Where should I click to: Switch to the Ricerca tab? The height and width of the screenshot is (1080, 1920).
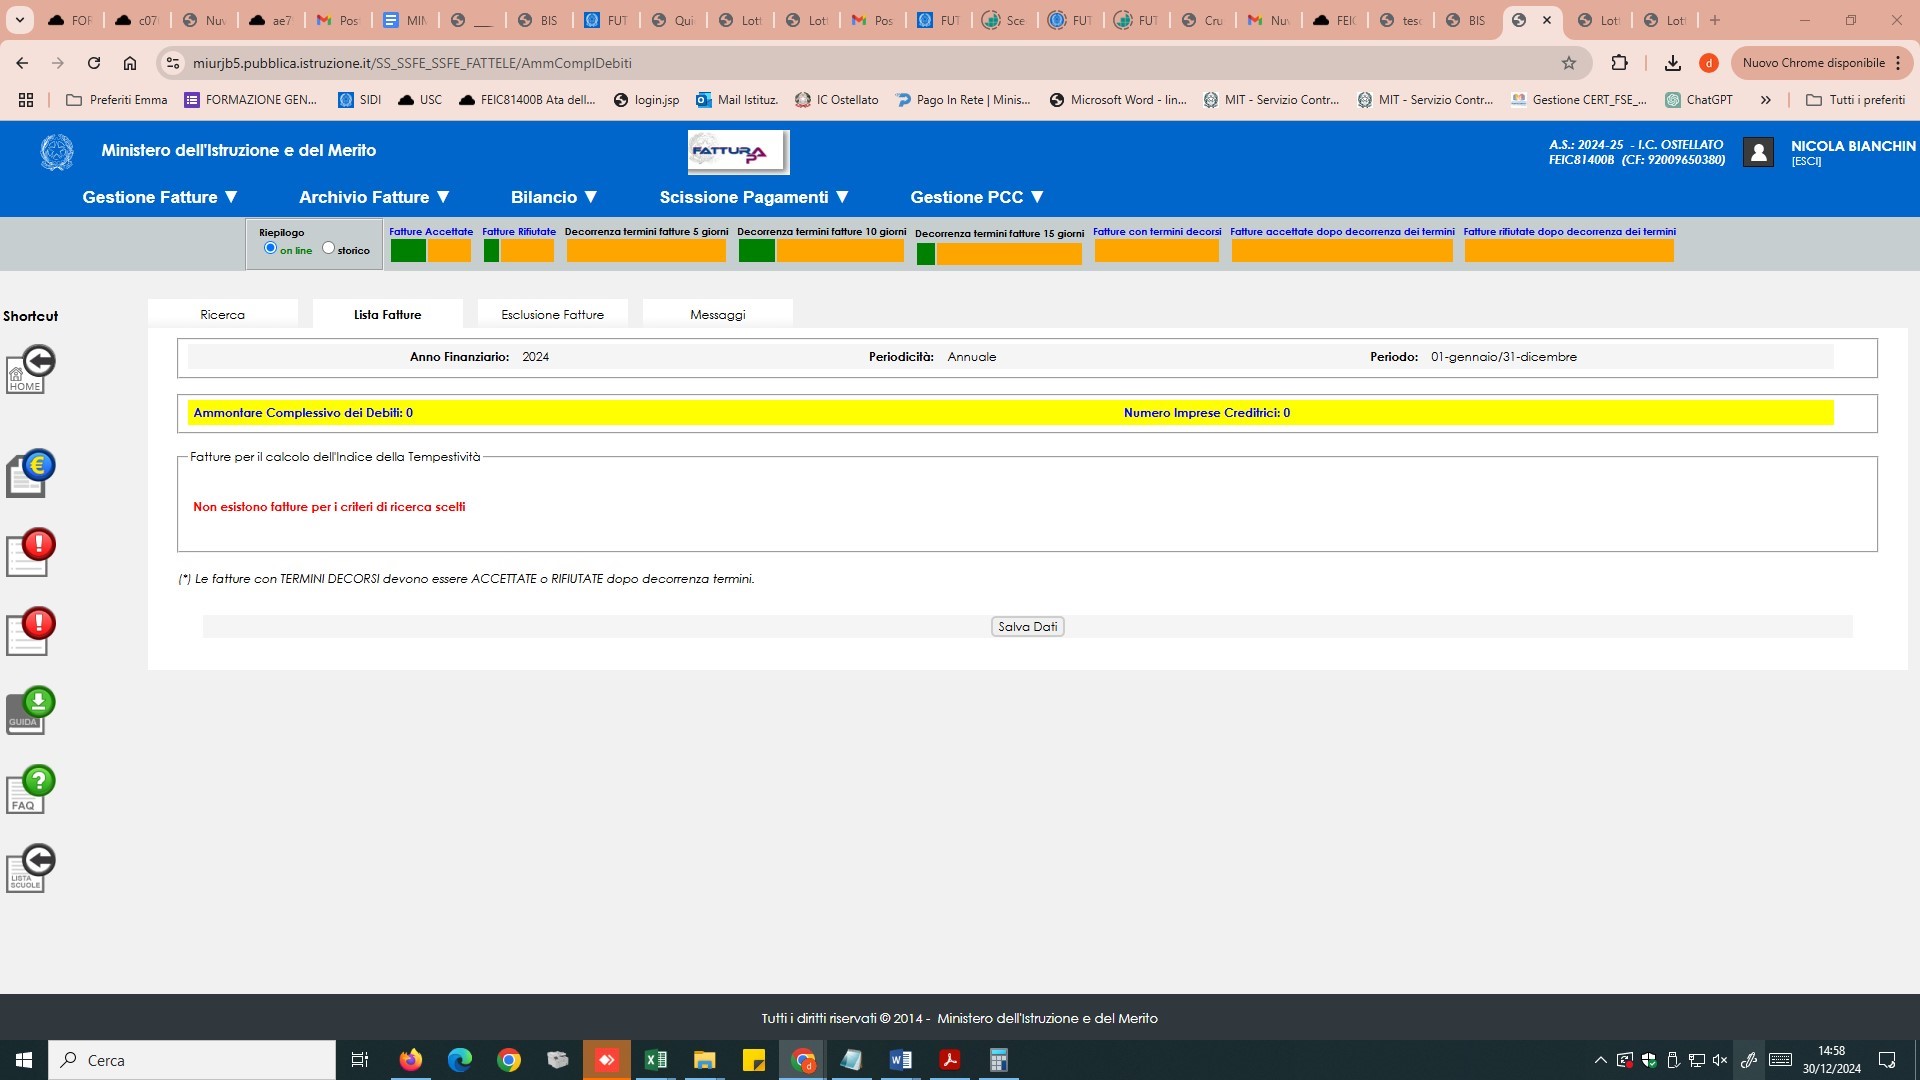click(222, 314)
